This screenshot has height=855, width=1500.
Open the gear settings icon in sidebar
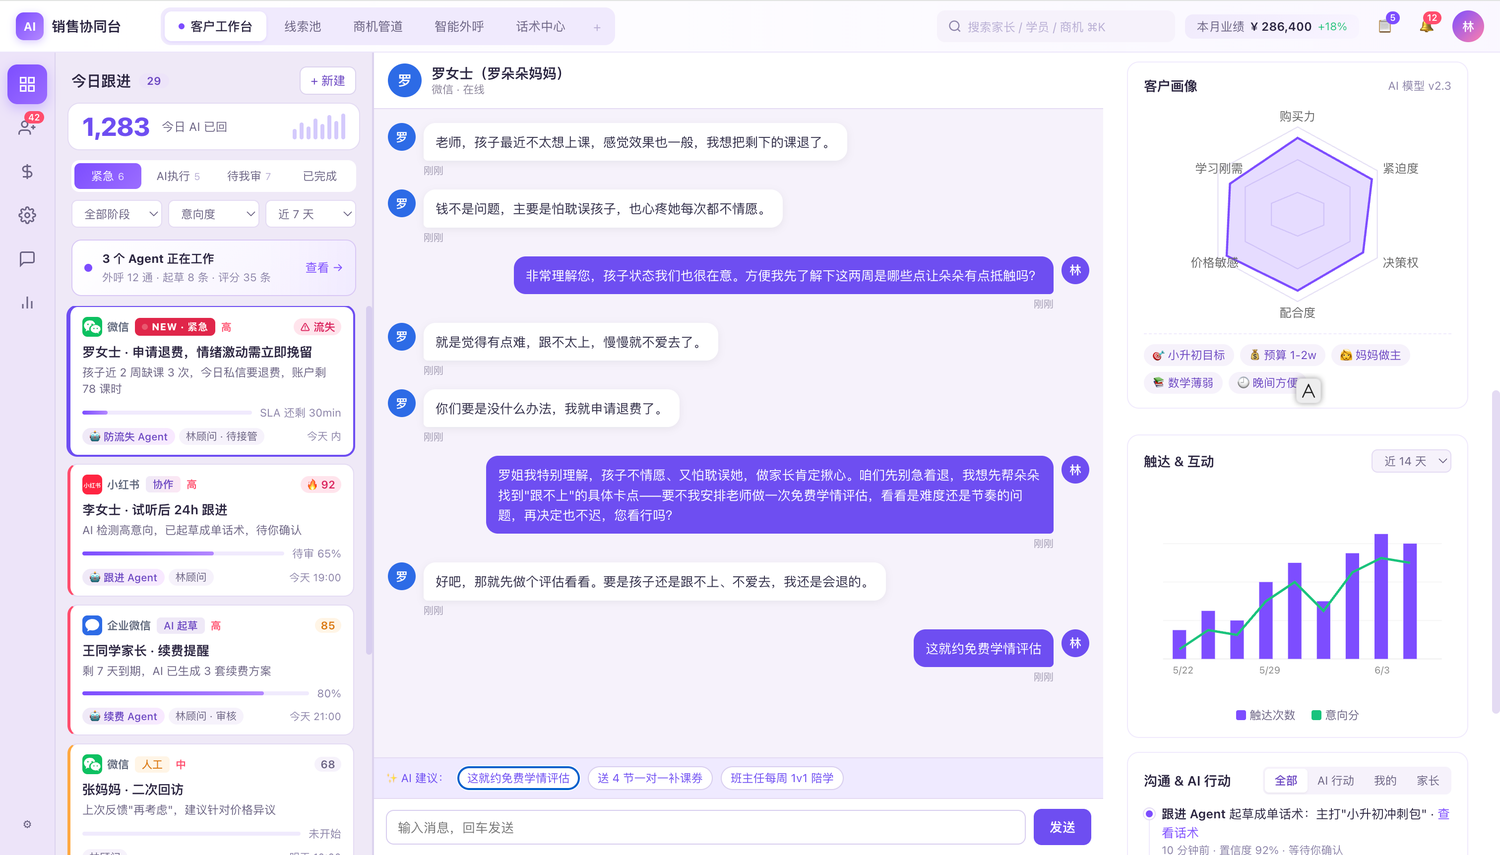pyautogui.click(x=27, y=215)
